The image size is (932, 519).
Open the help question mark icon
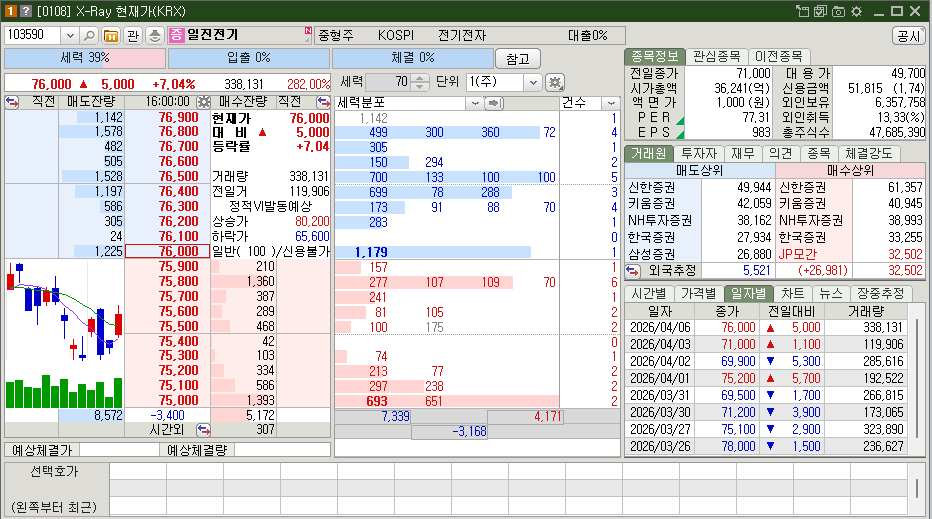coord(26,11)
